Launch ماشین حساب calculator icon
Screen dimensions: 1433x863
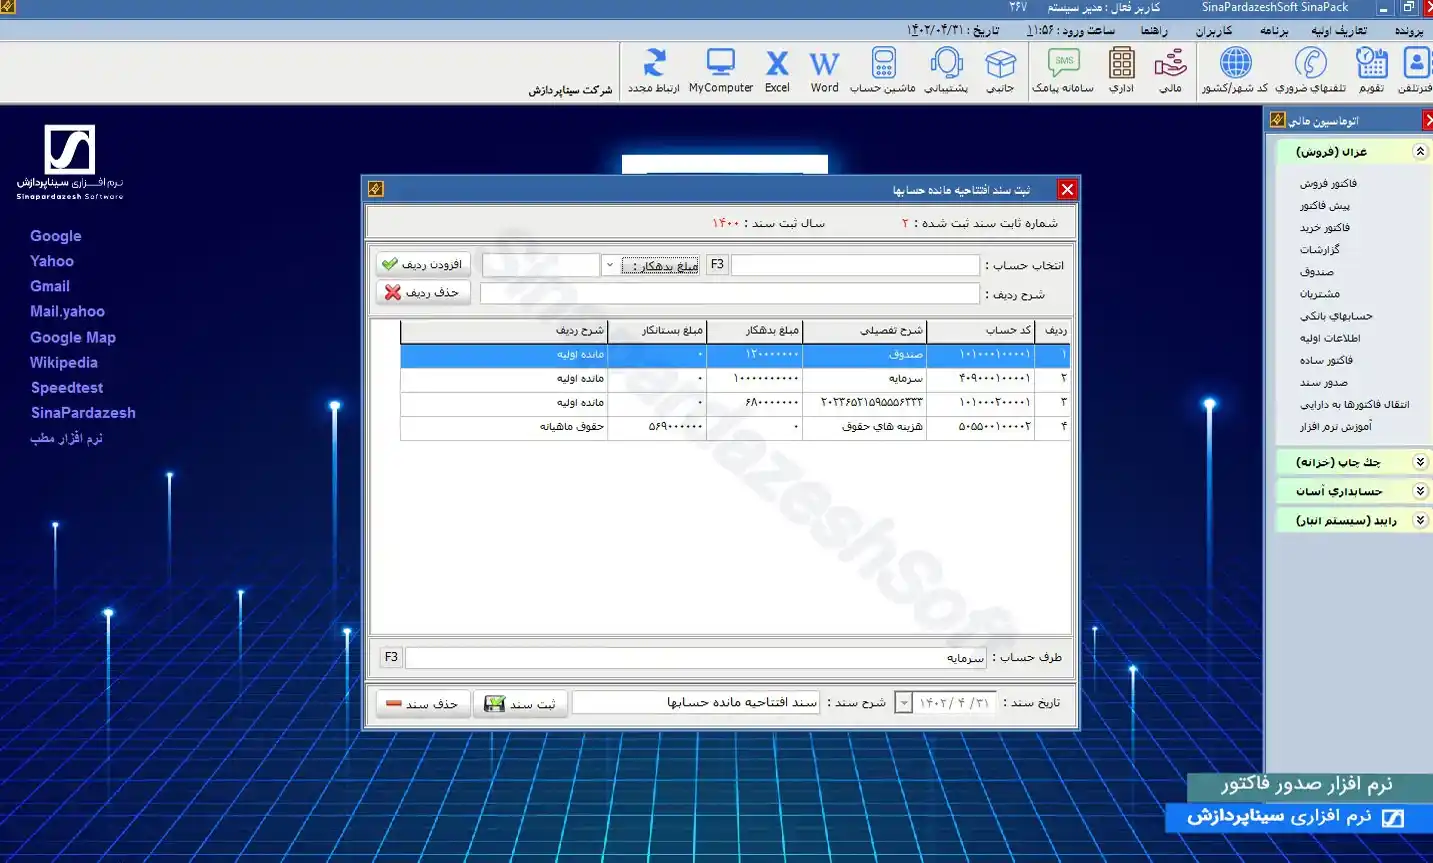click(x=883, y=70)
